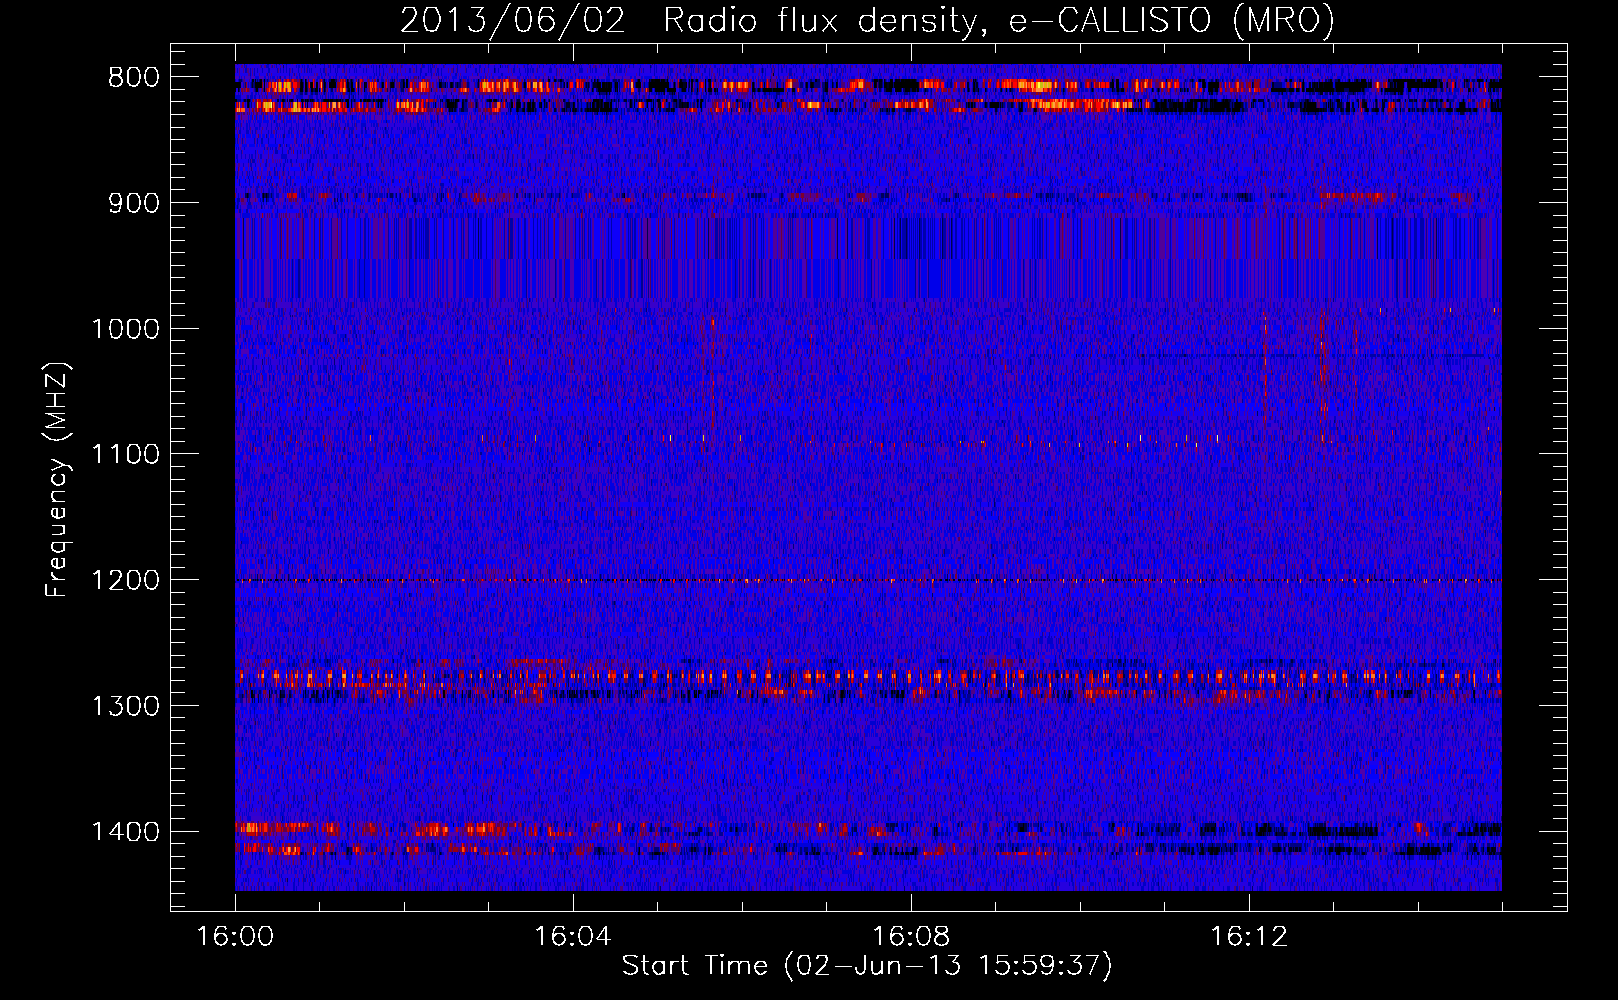Viewport: 1618px width, 1000px height.
Task: Click the 16:12 time tick label
Action: tap(1248, 937)
